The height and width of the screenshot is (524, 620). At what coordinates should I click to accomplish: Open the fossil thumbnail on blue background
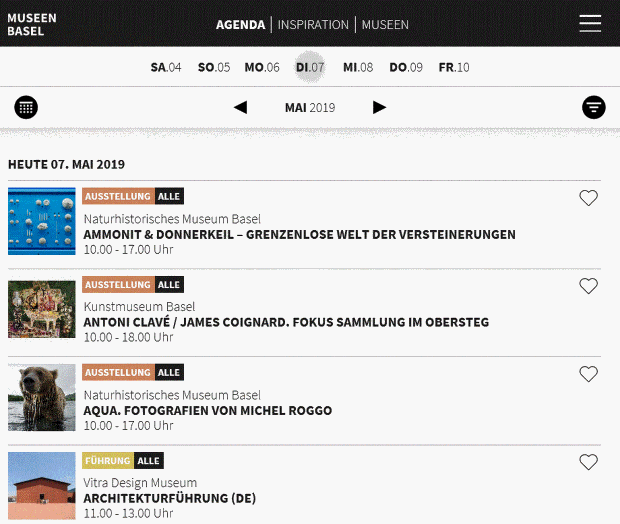pyautogui.click(x=42, y=221)
